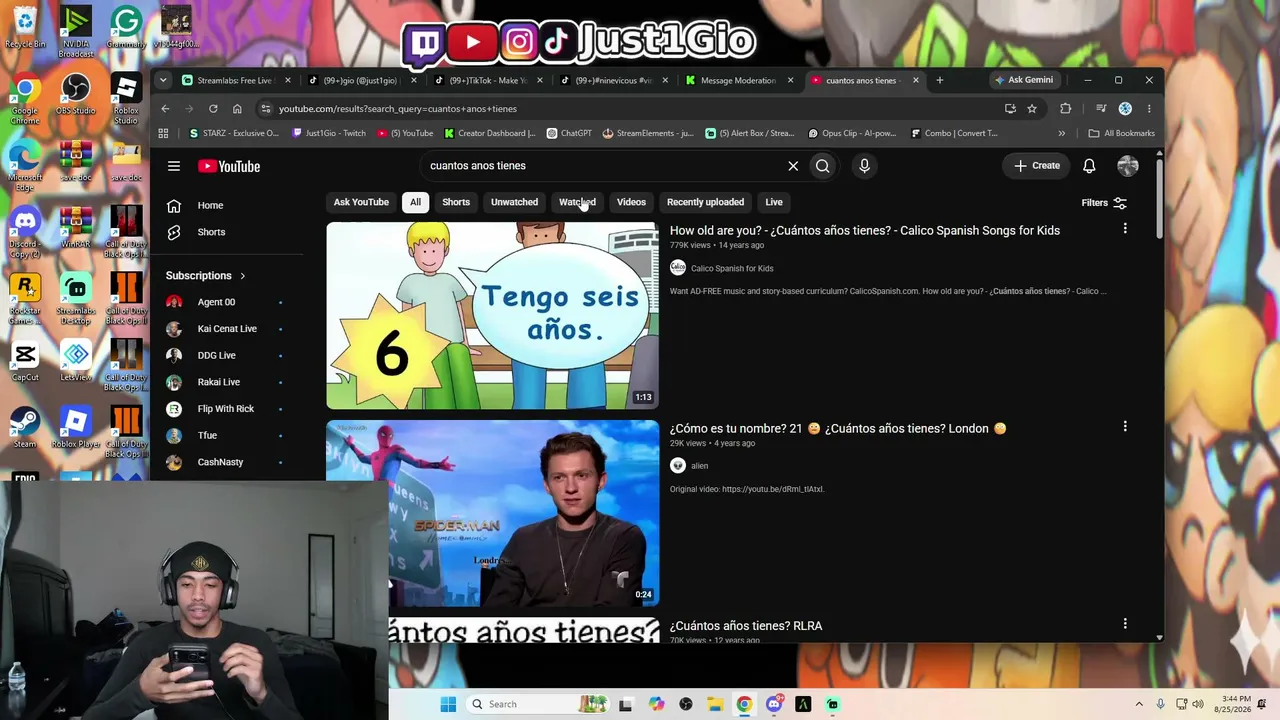This screenshot has width=1280, height=720.
Task: Open the Just1Gio - Twitch bookmark
Action: point(329,133)
